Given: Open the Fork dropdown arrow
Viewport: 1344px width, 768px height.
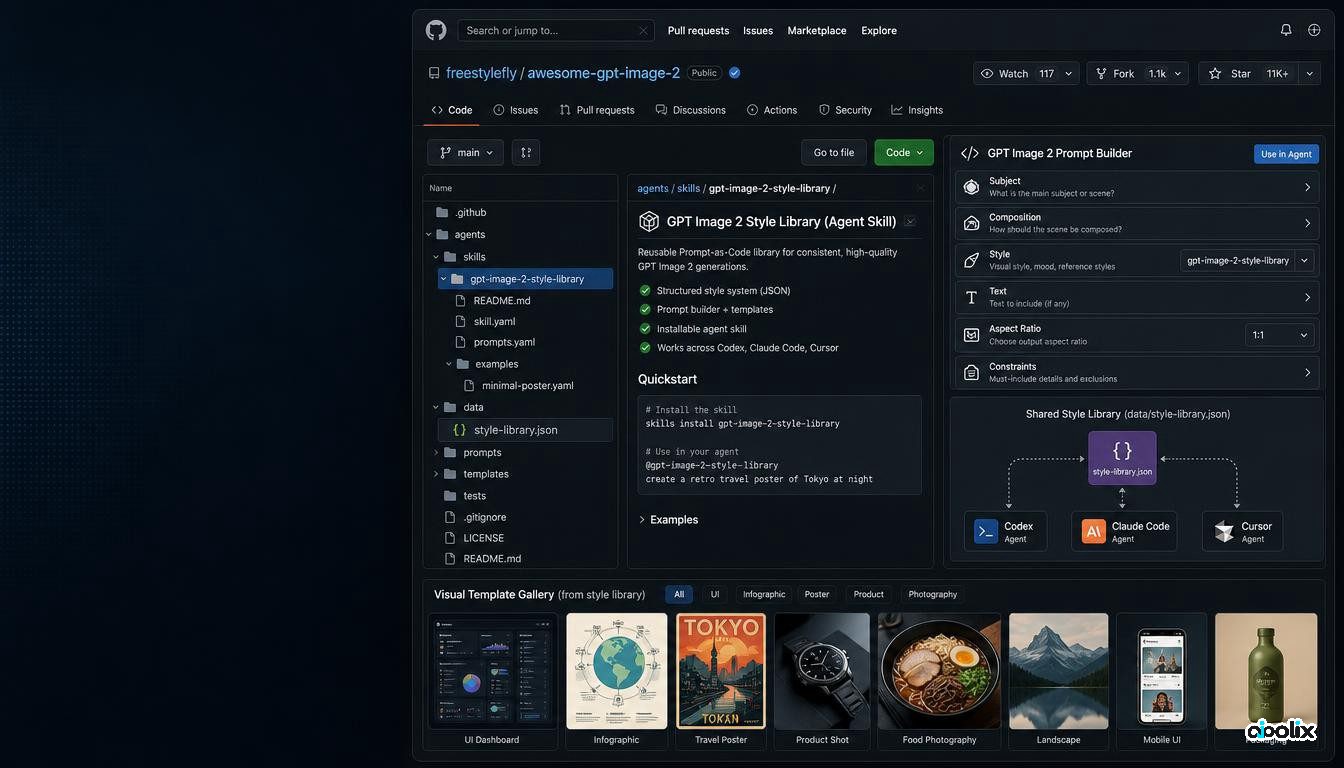Looking at the screenshot, I should [1178, 74].
